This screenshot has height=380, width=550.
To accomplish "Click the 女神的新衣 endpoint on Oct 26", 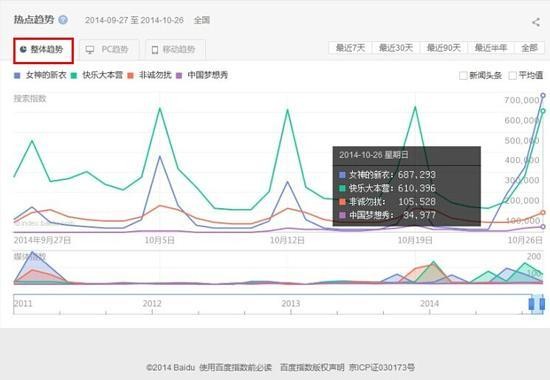I will click(x=543, y=95).
